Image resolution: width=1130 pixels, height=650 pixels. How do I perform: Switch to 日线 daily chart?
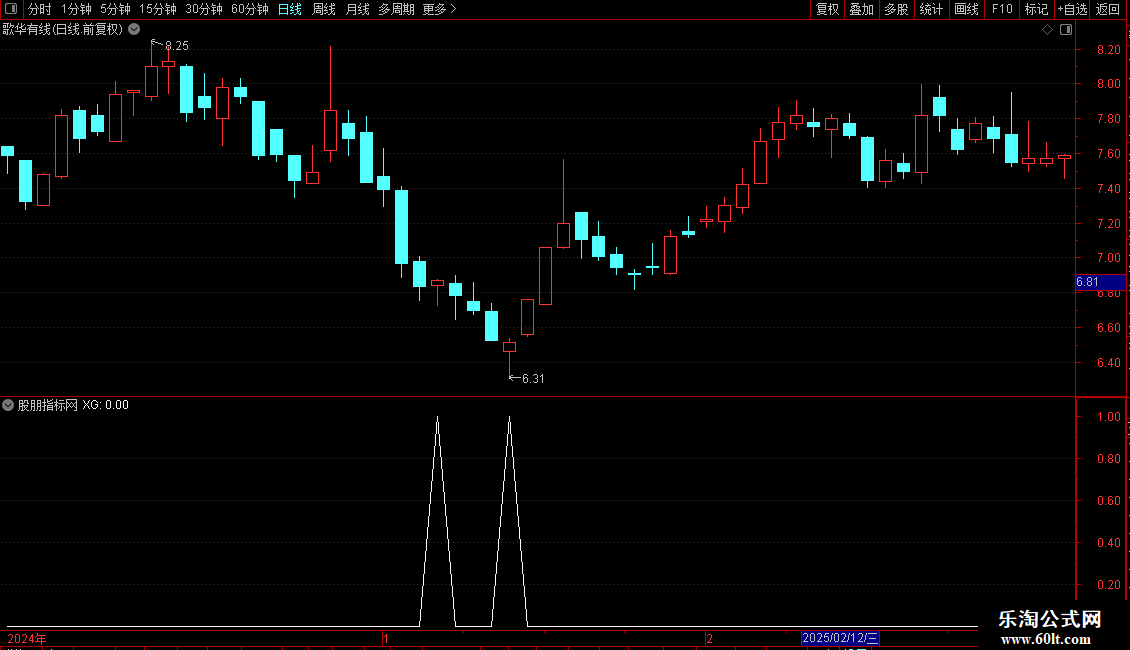[290, 9]
